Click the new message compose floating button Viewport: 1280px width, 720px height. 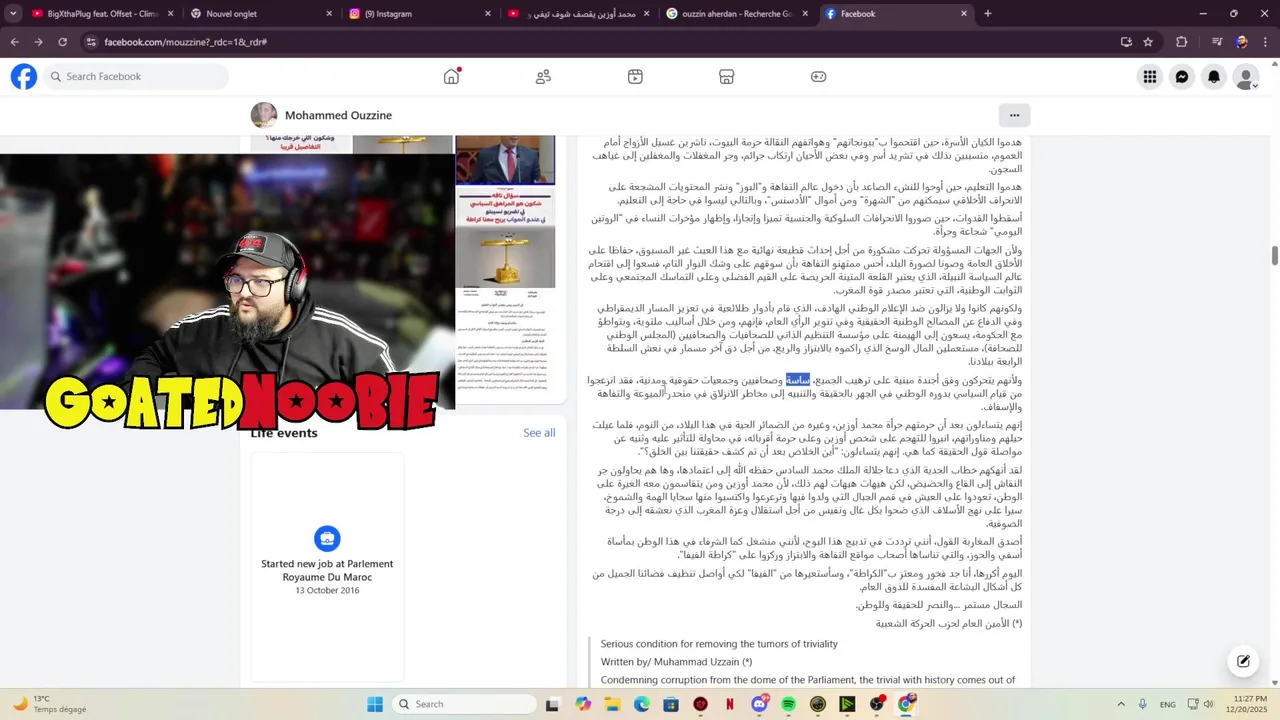pyautogui.click(x=1243, y=661)
